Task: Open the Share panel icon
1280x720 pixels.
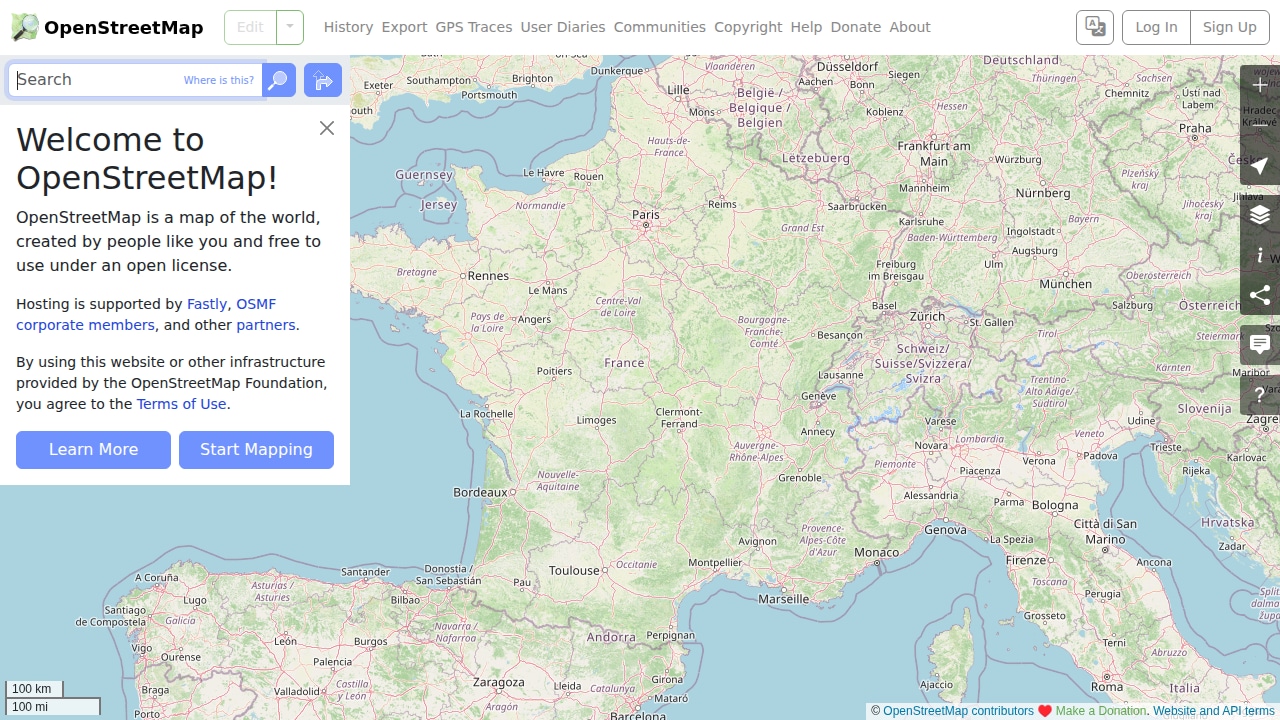Action: pyautogui.click(x=1260, y=295)
